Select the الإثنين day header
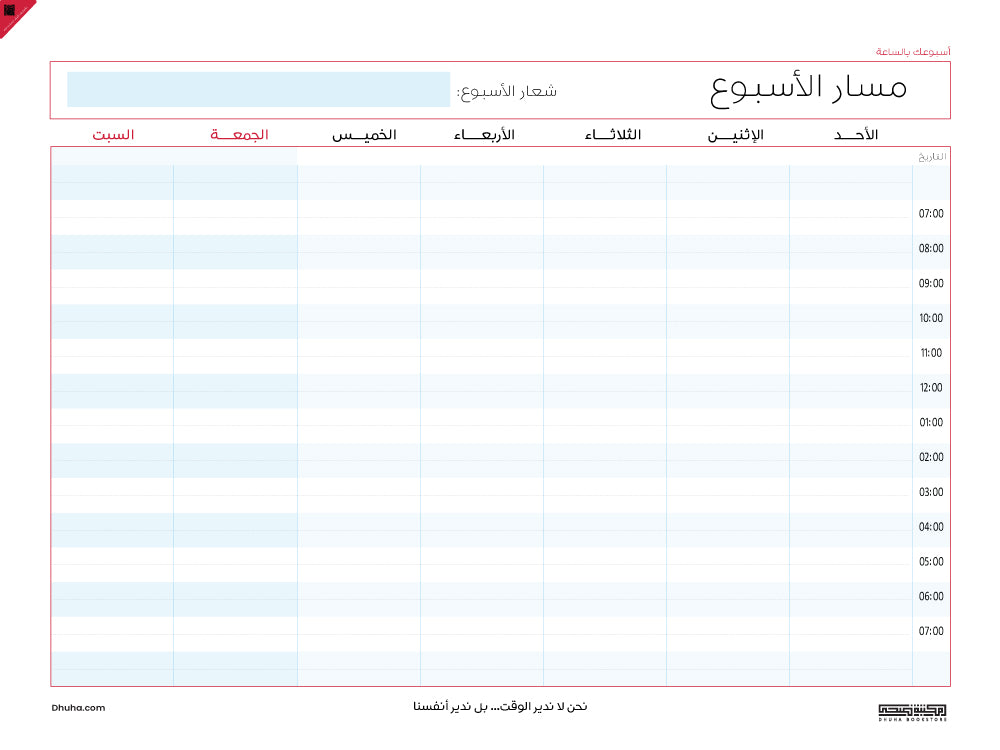1000x750 pixels. click(735, 135)
